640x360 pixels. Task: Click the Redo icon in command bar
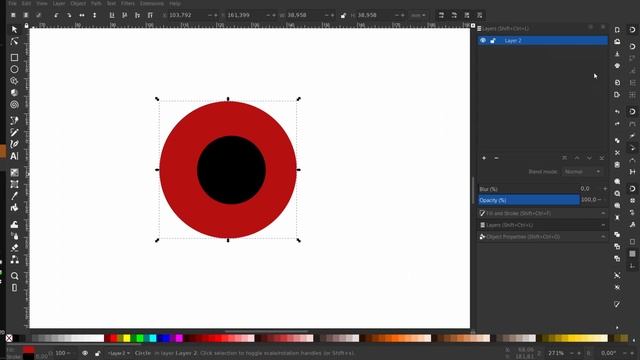click(x=617, y=124)
